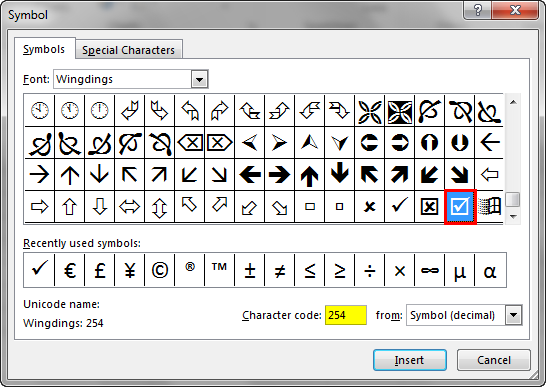Select the left-pointing delete-key X symbol
The height and width of the screenshot is (387, 546).
[x=190, y=142]
